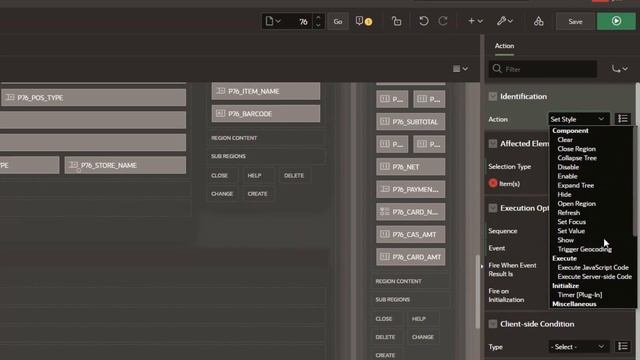Screen dimensions: 640x360
Task: Open the Action select list showing Set Style
Action: [x=578, y=119]
